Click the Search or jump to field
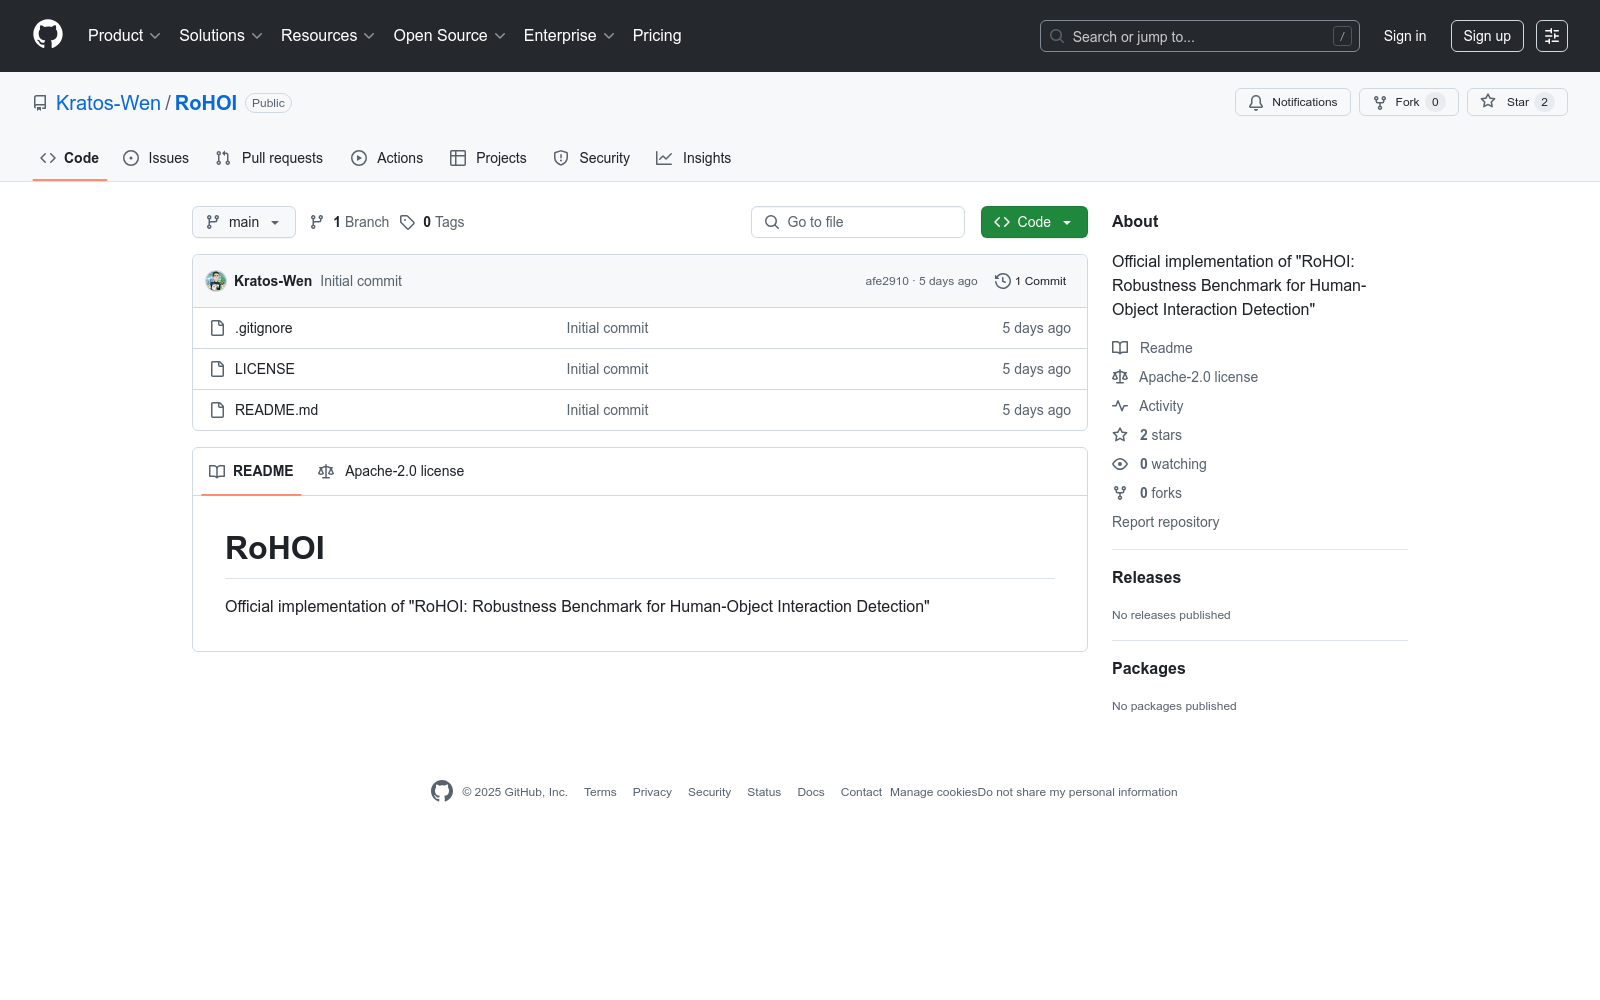The image size is (1600, 1000). 1200,36
